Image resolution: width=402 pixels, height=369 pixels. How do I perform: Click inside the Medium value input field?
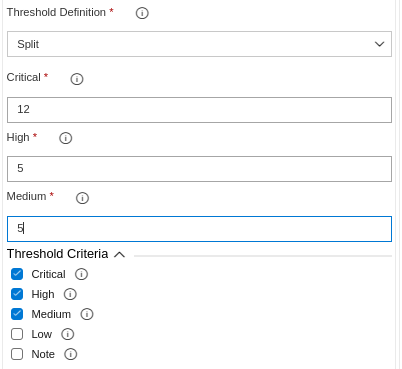click(x=199, y=229)
